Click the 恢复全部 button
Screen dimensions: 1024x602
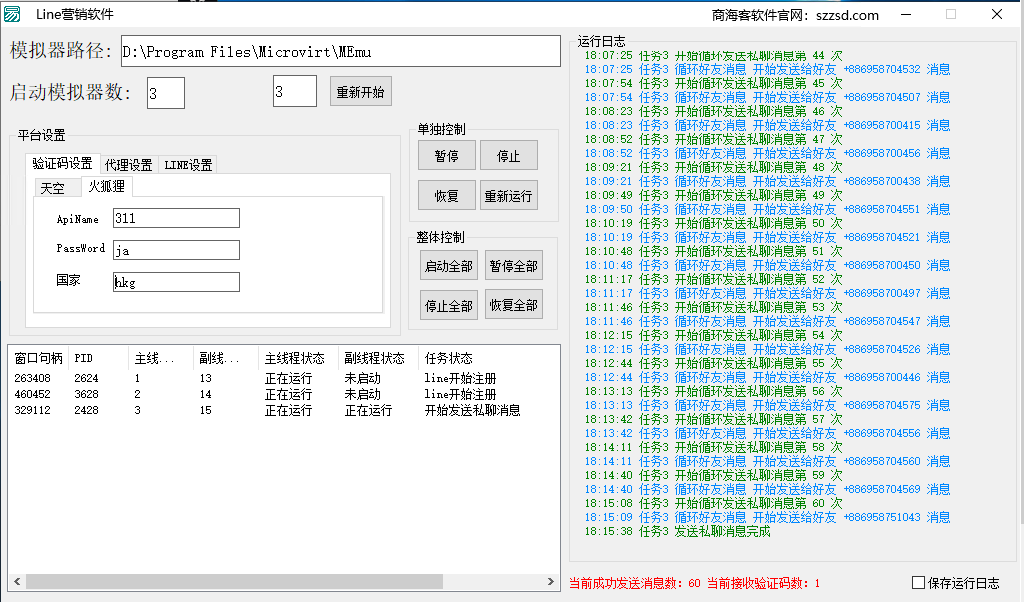(x=513, y=305)
